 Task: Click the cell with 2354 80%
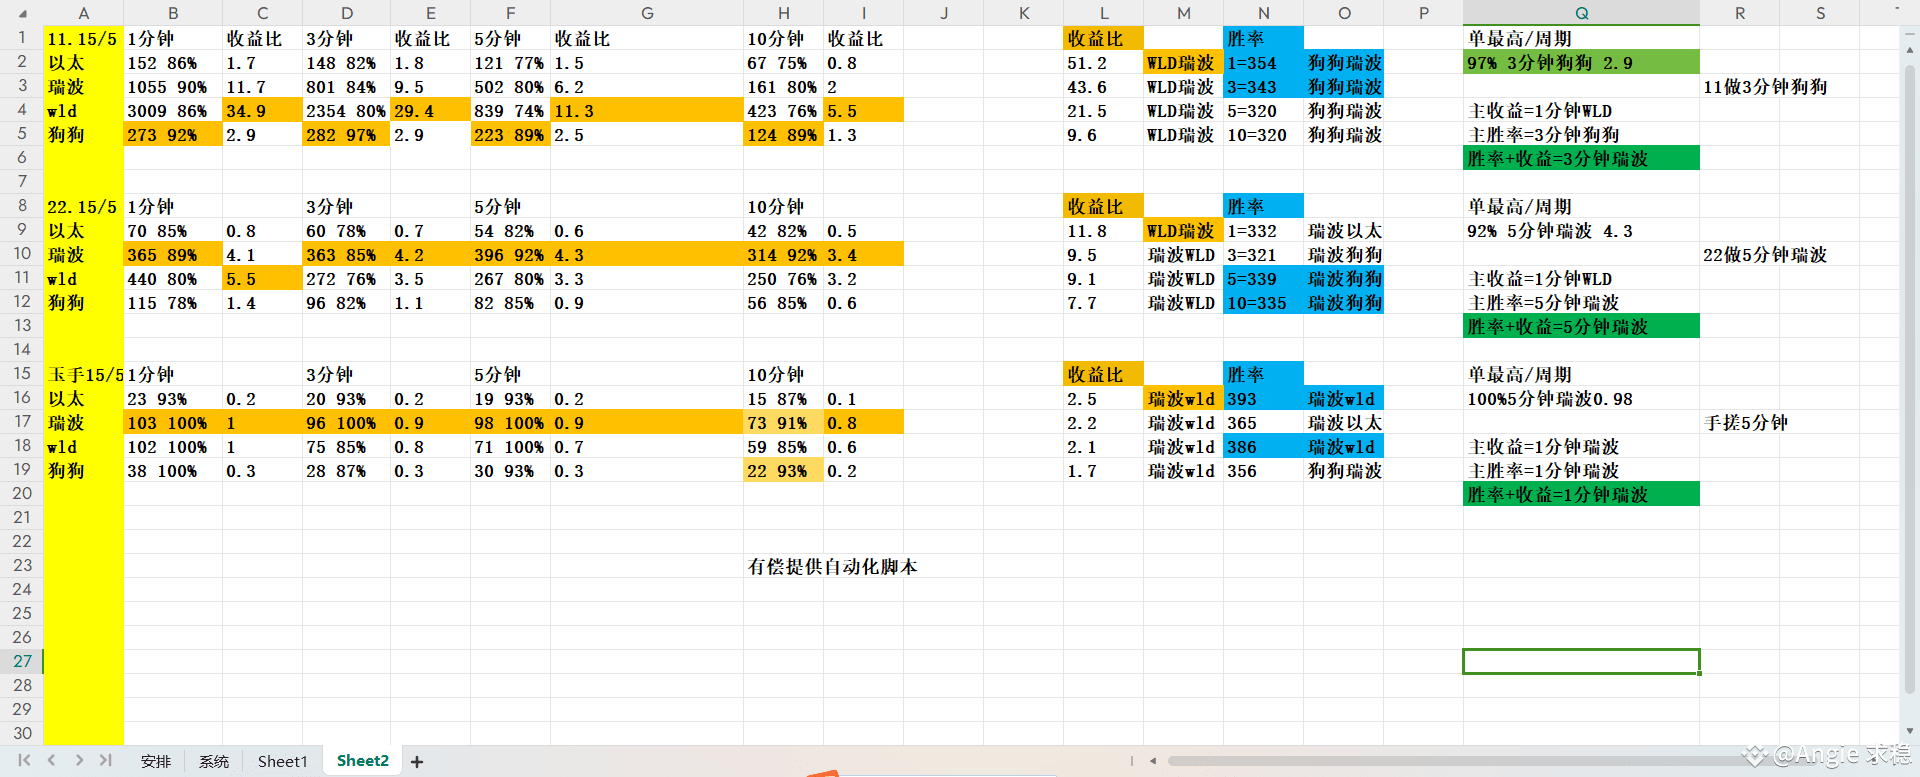click(x=346, y=110)
